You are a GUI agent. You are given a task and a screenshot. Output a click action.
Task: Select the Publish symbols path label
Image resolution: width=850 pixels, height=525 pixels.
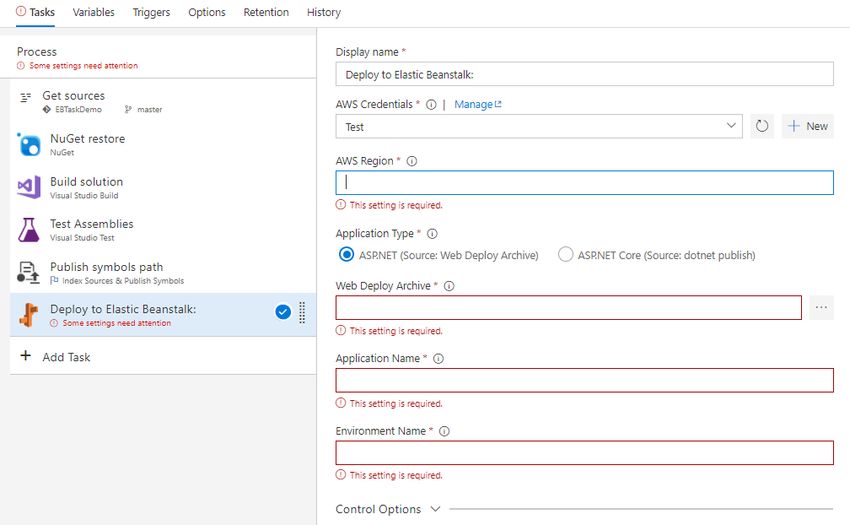coord(106,267)
